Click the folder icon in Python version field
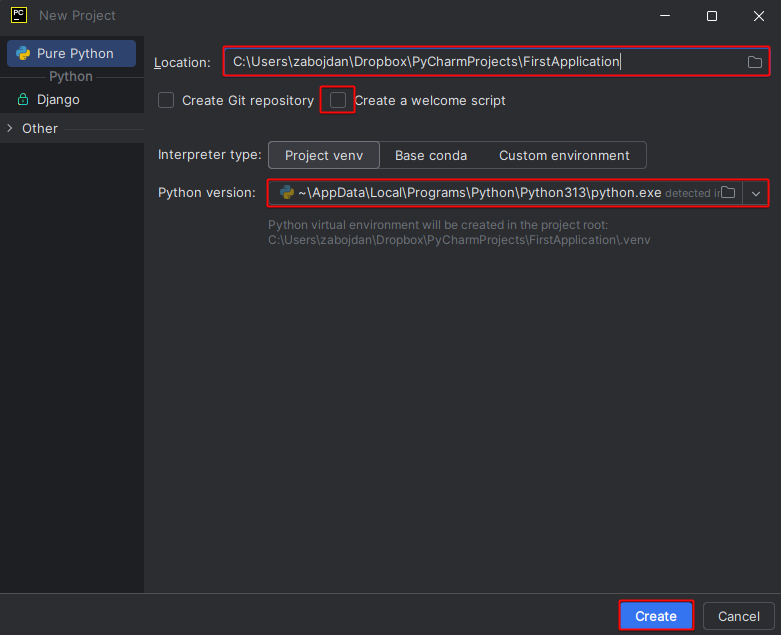Viewport: 781px width, 635px height. pyautogui.click(x=729, y=192)
